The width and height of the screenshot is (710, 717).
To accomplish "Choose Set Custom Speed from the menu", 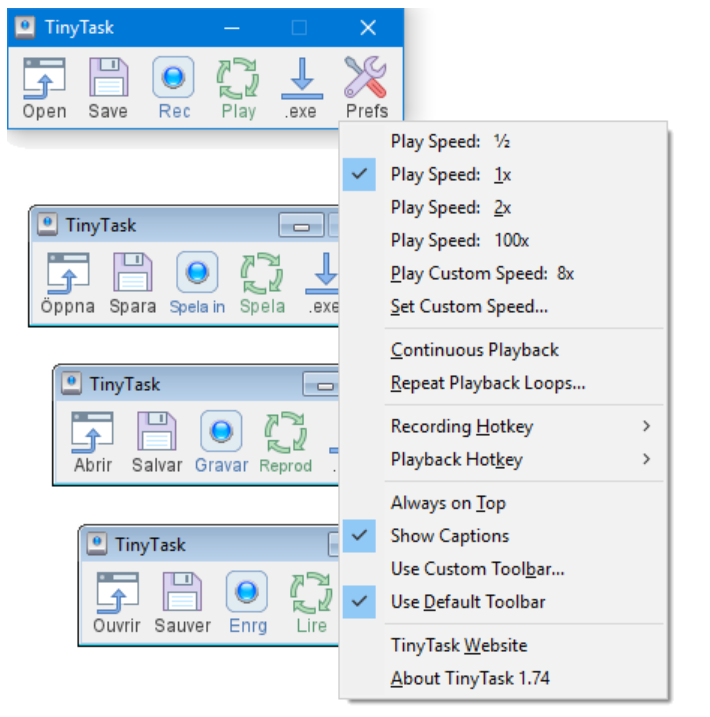I will 469,306.
